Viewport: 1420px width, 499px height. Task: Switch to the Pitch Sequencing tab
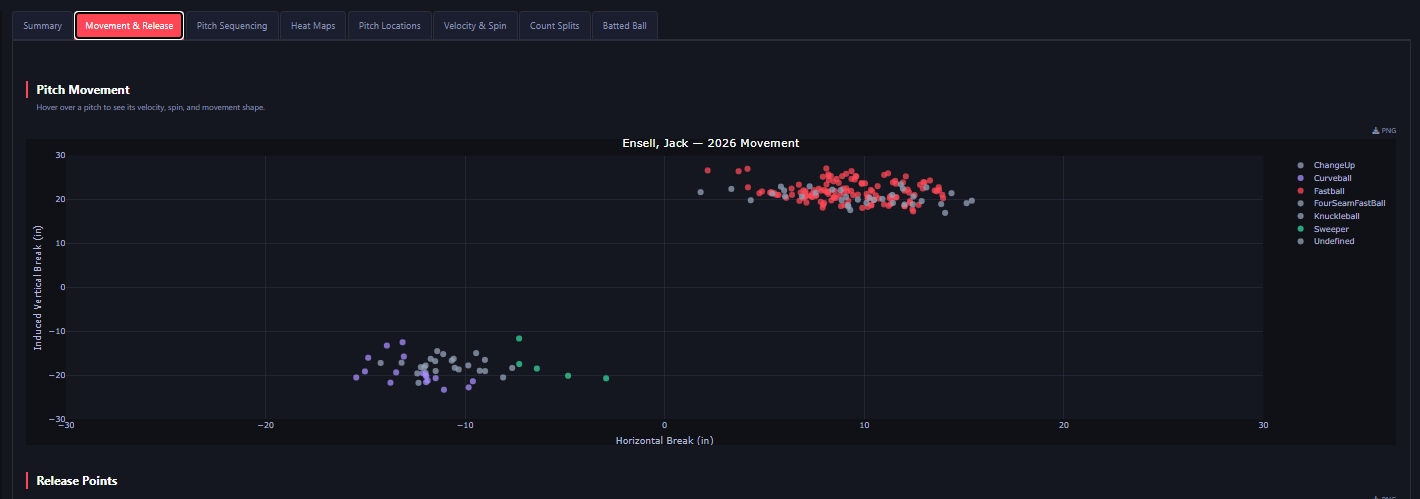[x=232, y=26]
